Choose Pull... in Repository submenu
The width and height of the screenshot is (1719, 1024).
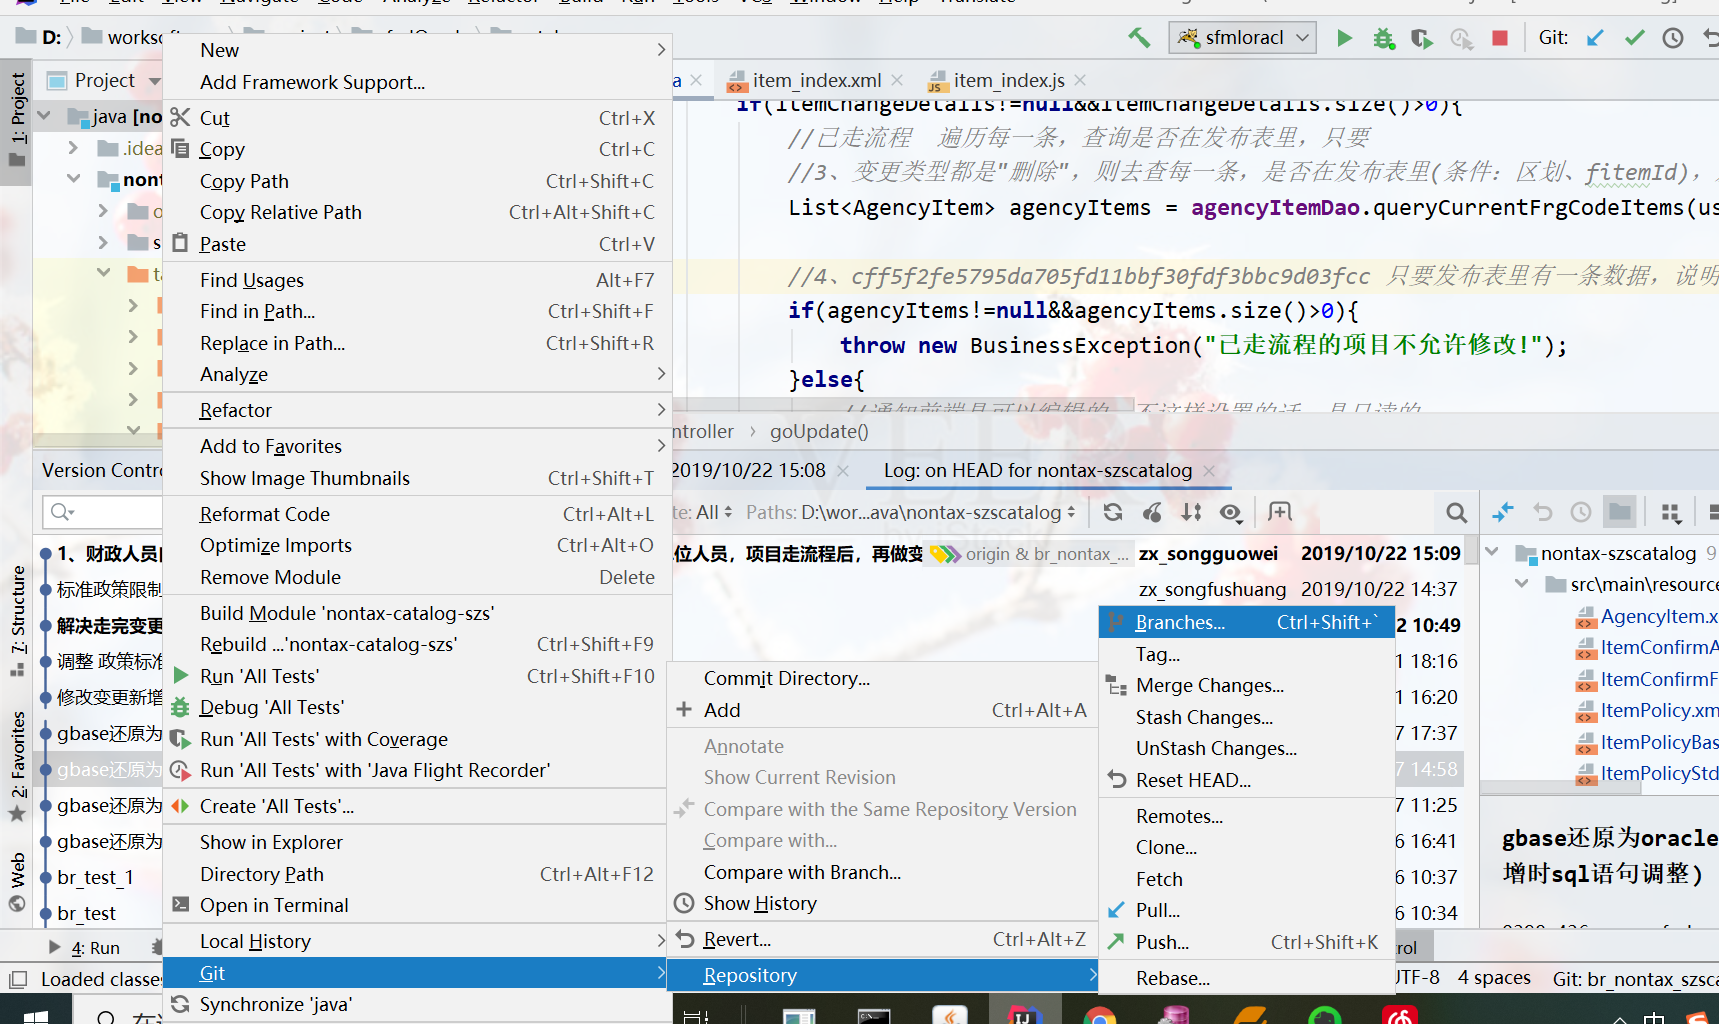click(x=1247, y=910)
